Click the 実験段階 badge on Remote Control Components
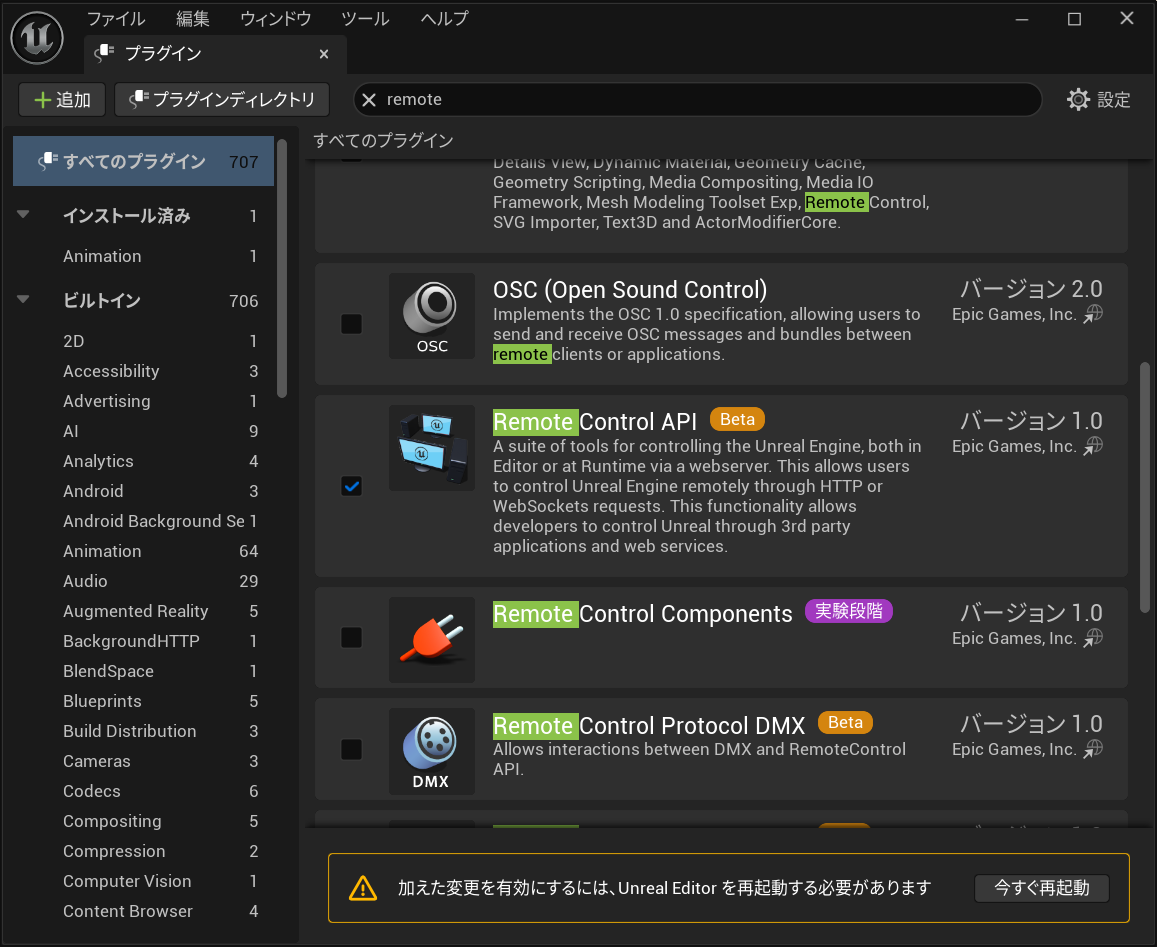Image resolution: width=1157 pixels, height=947 pixels. pos(849,611)
